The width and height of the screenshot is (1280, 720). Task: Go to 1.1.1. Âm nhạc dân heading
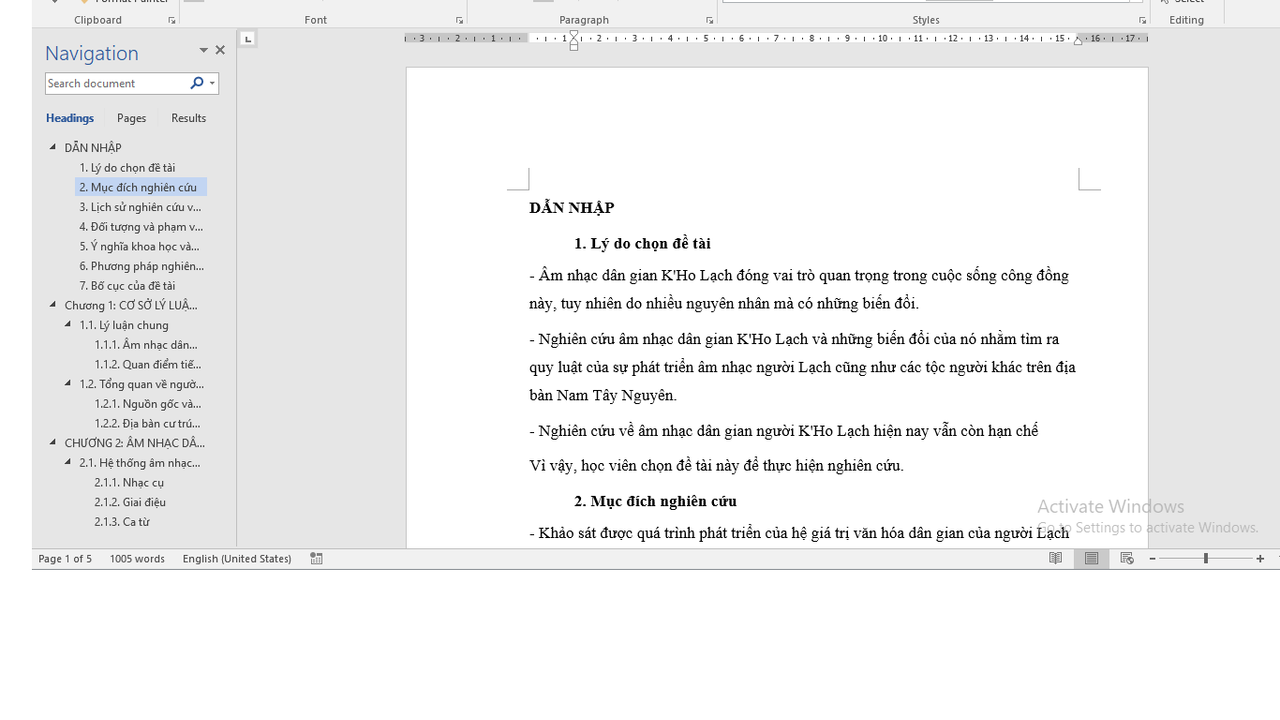[x=147, y=345]
